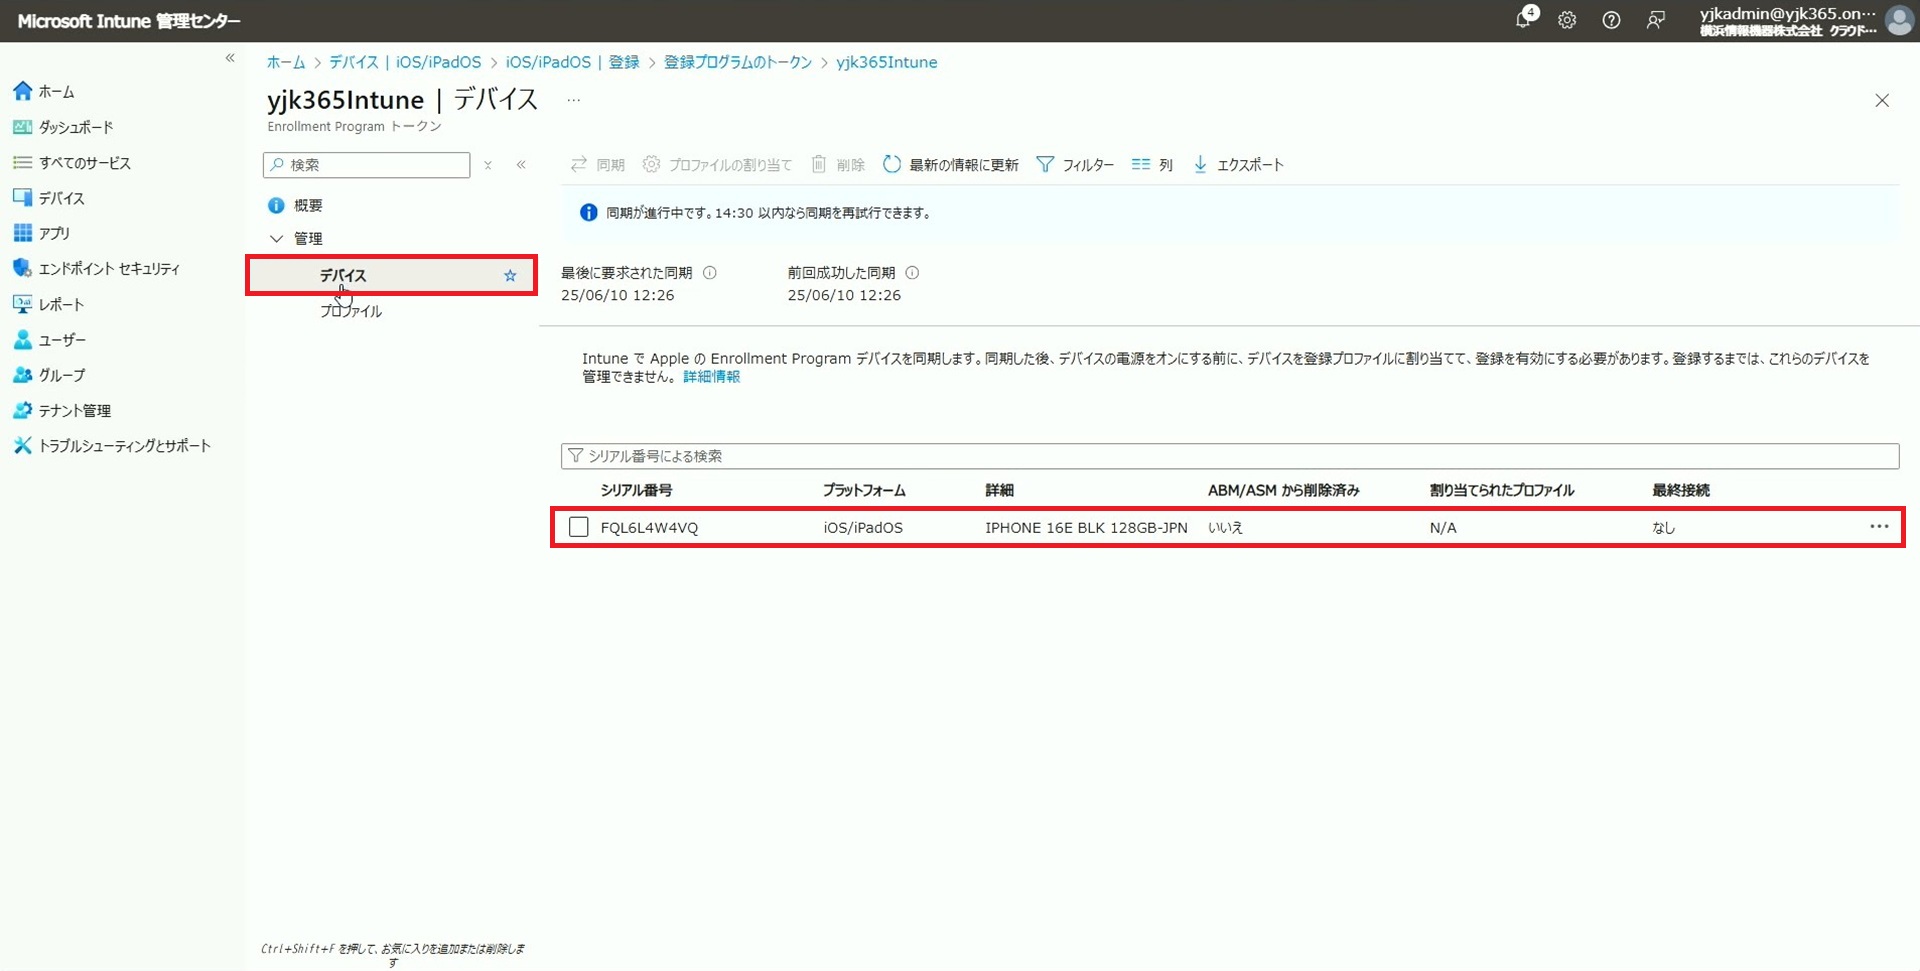Sort by シリアル番号 column header
This screenshot has width=1920, height=971.
(636, 490)
